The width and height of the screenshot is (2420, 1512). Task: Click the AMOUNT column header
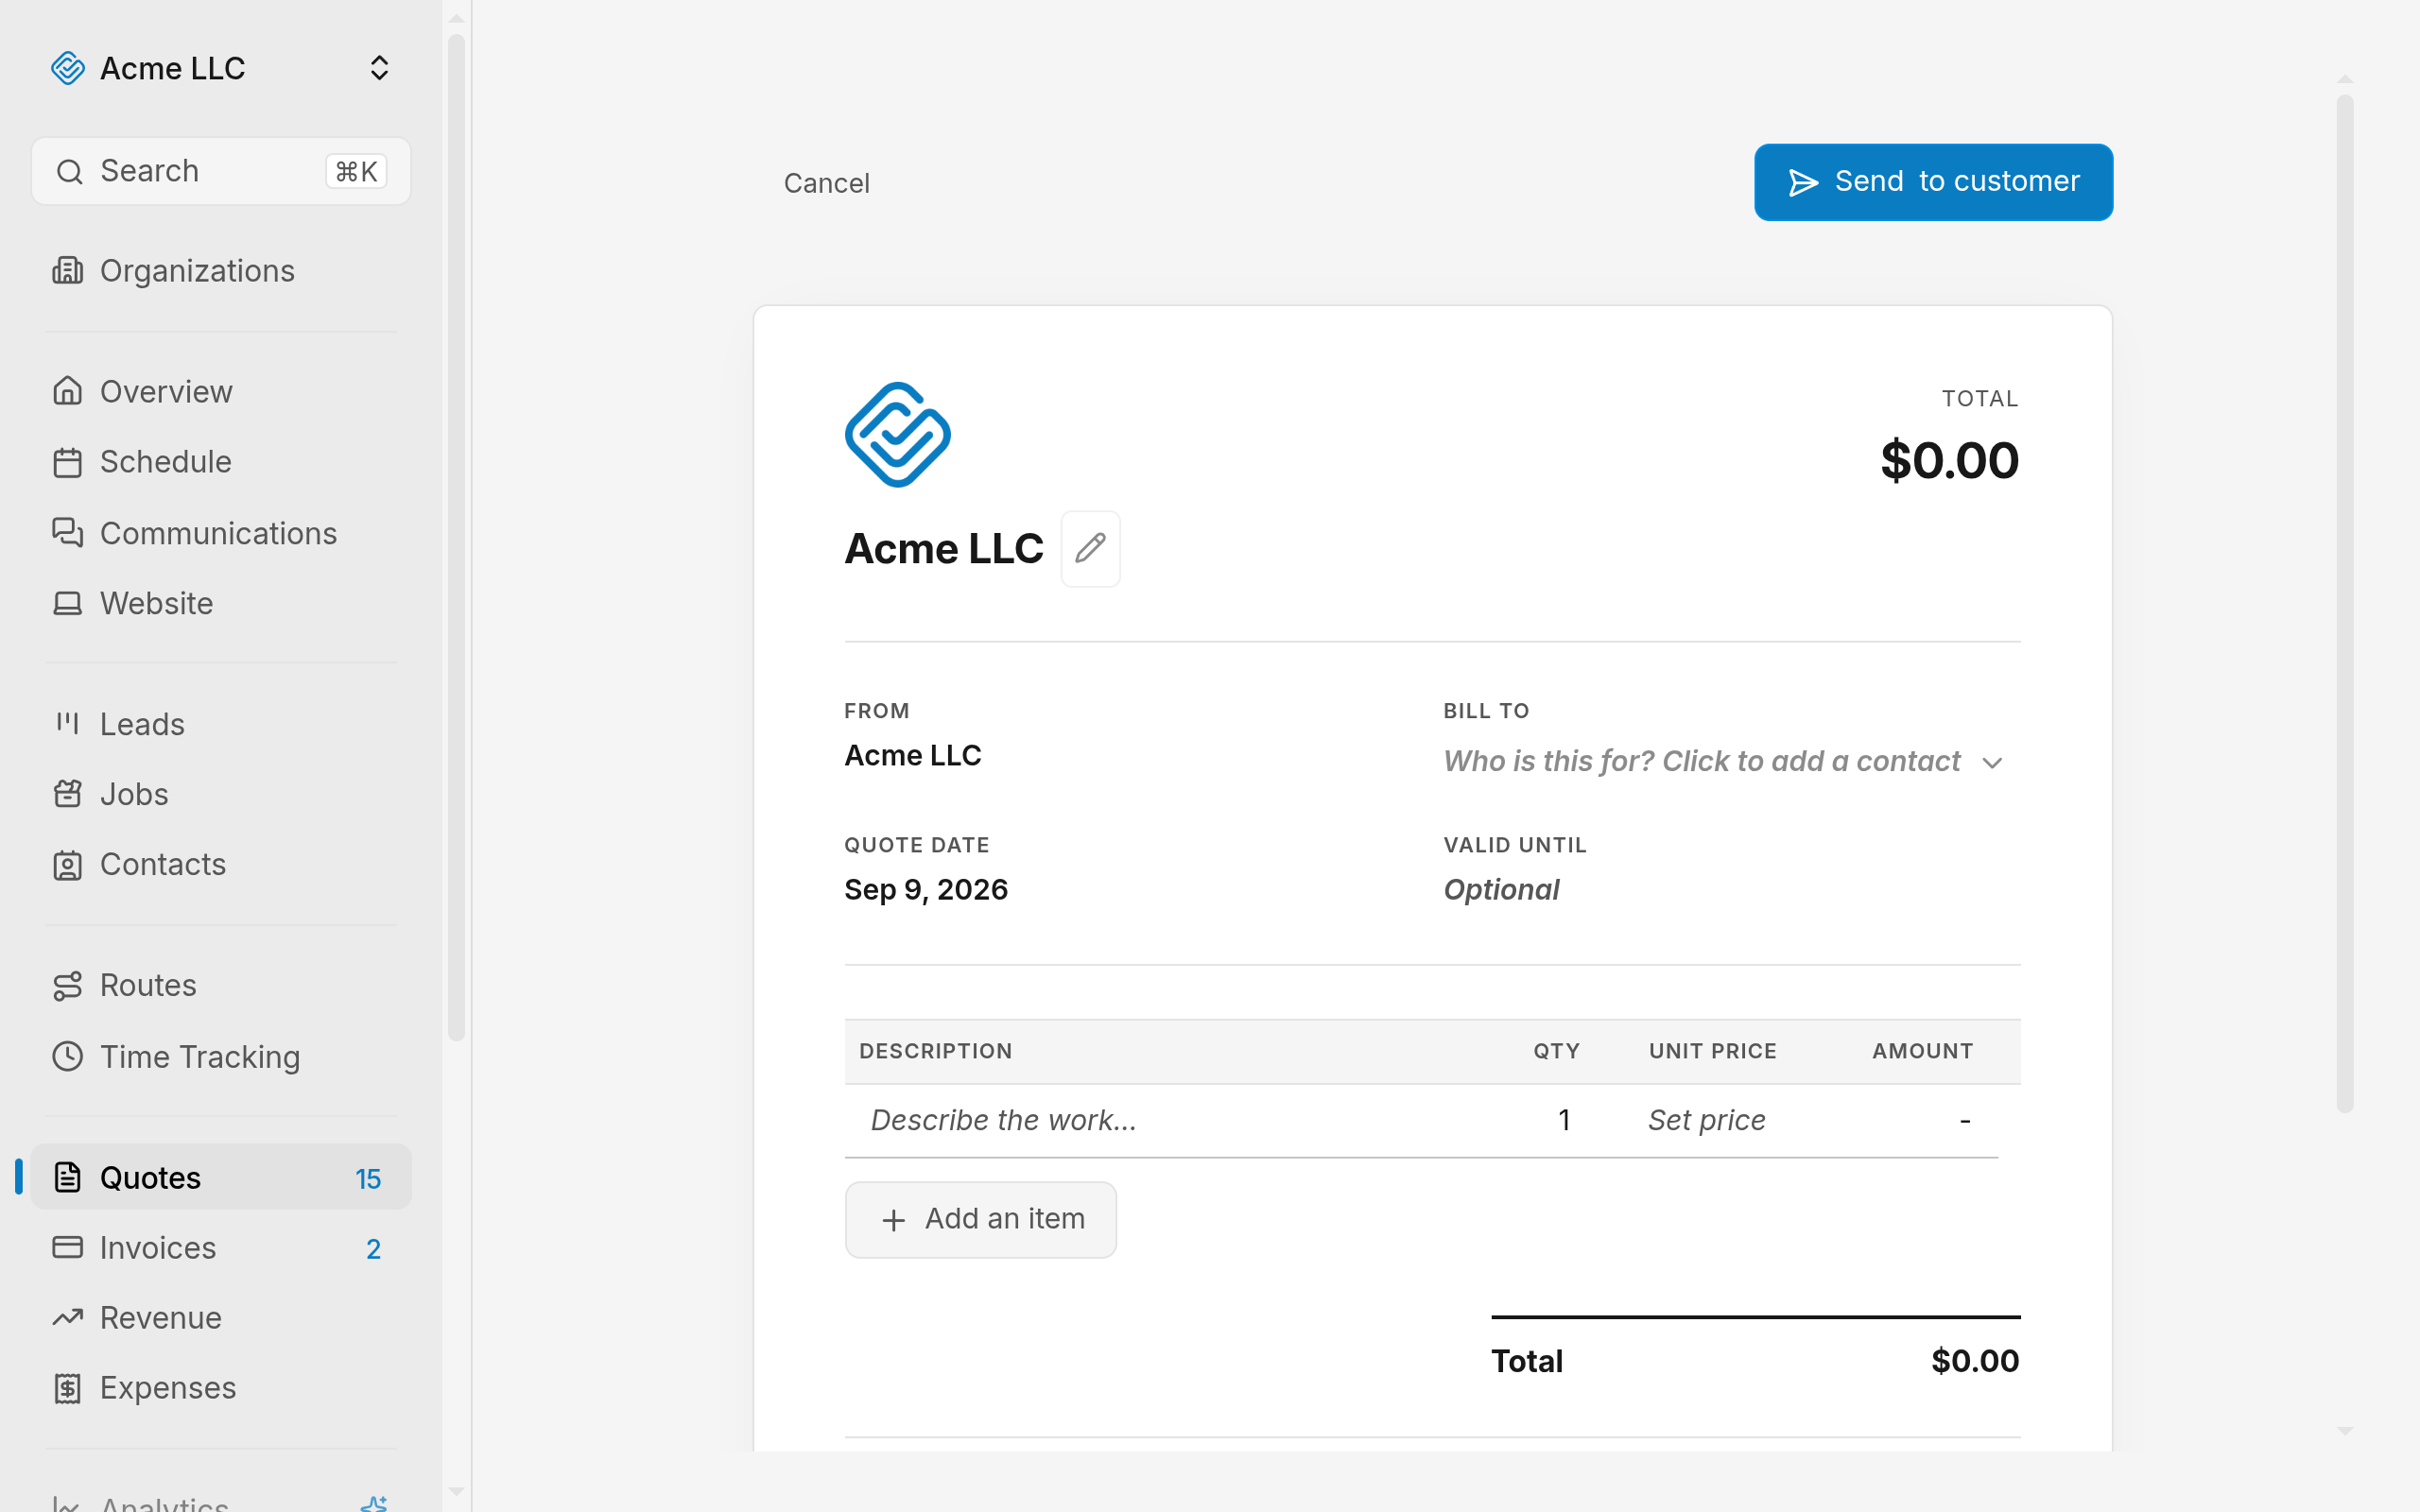pyautogui.click(x=1922, y=1051)
